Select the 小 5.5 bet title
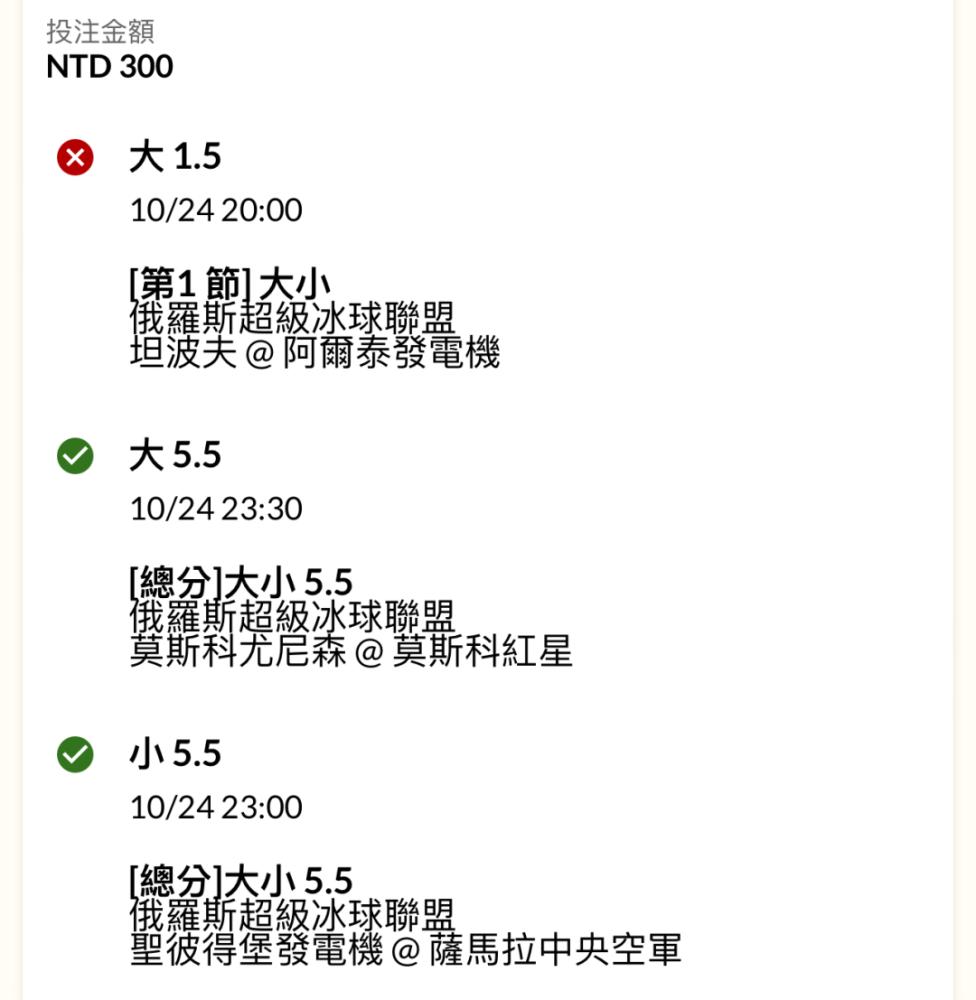Screen dimensions: 976x1000 tap(175, 754)
